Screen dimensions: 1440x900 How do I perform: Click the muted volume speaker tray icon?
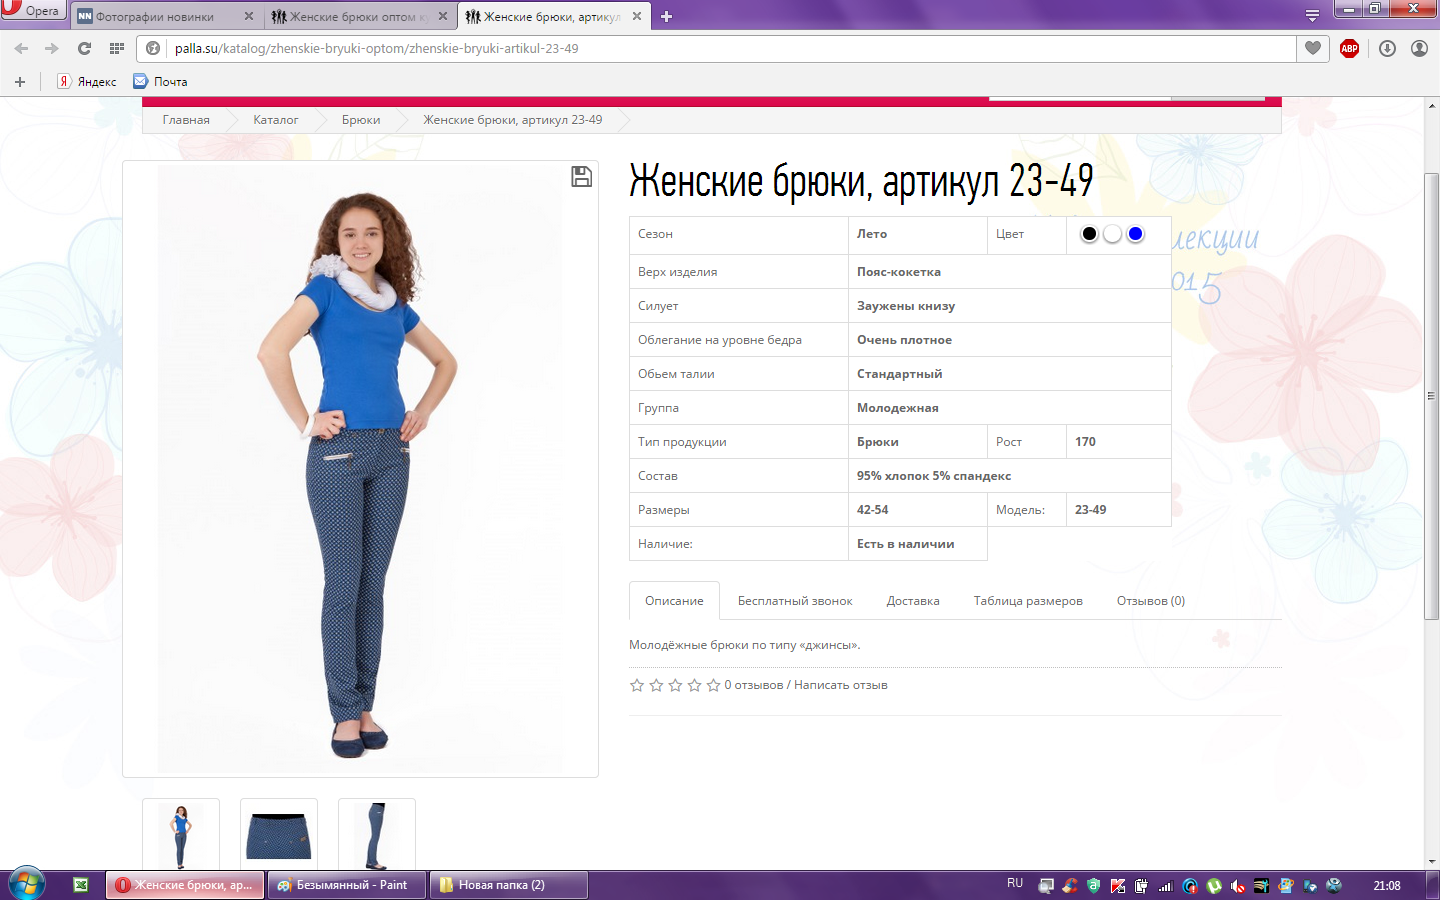[1238, 886]
